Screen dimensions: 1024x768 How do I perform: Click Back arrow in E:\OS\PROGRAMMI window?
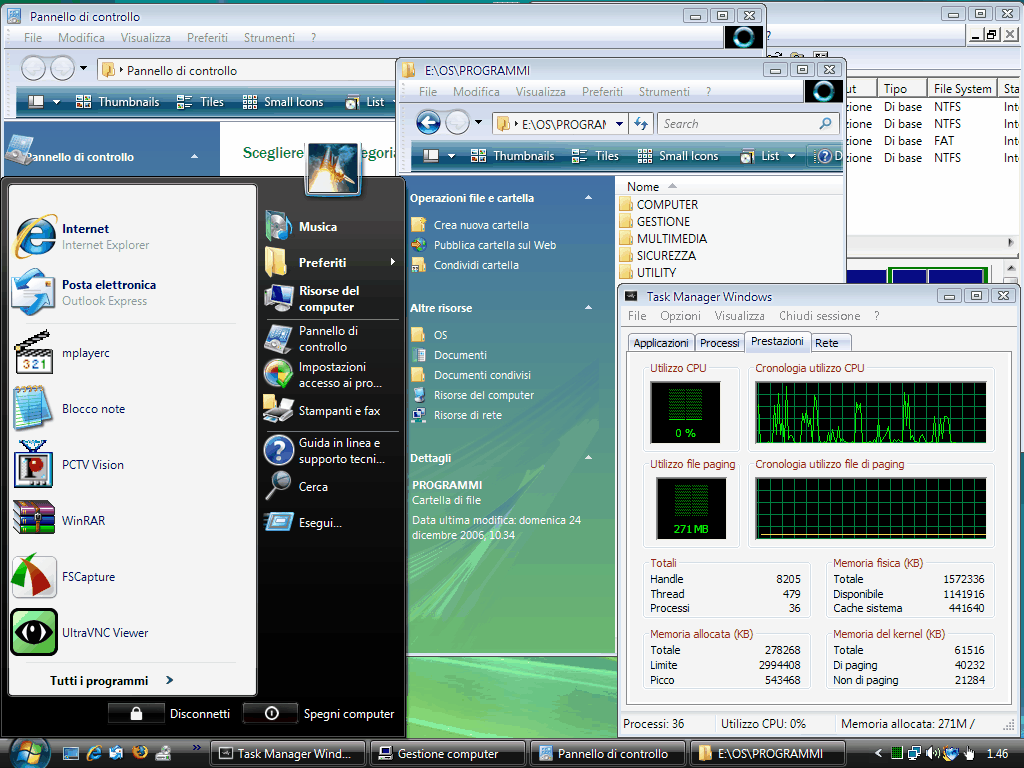click(428, 123)
